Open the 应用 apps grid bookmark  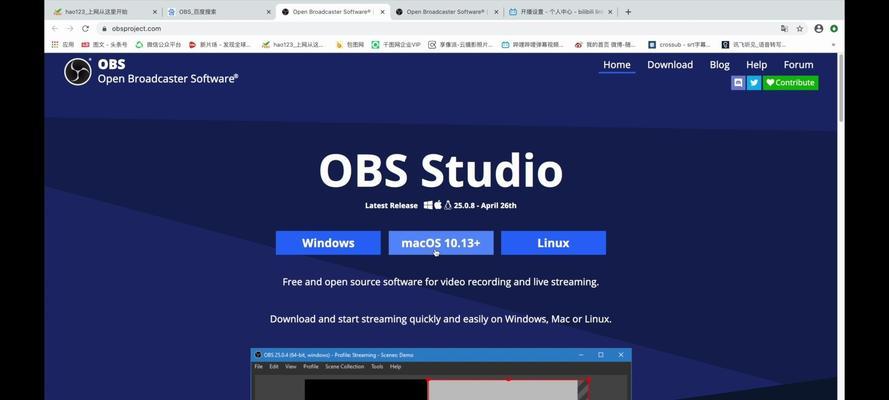(62, 44)
